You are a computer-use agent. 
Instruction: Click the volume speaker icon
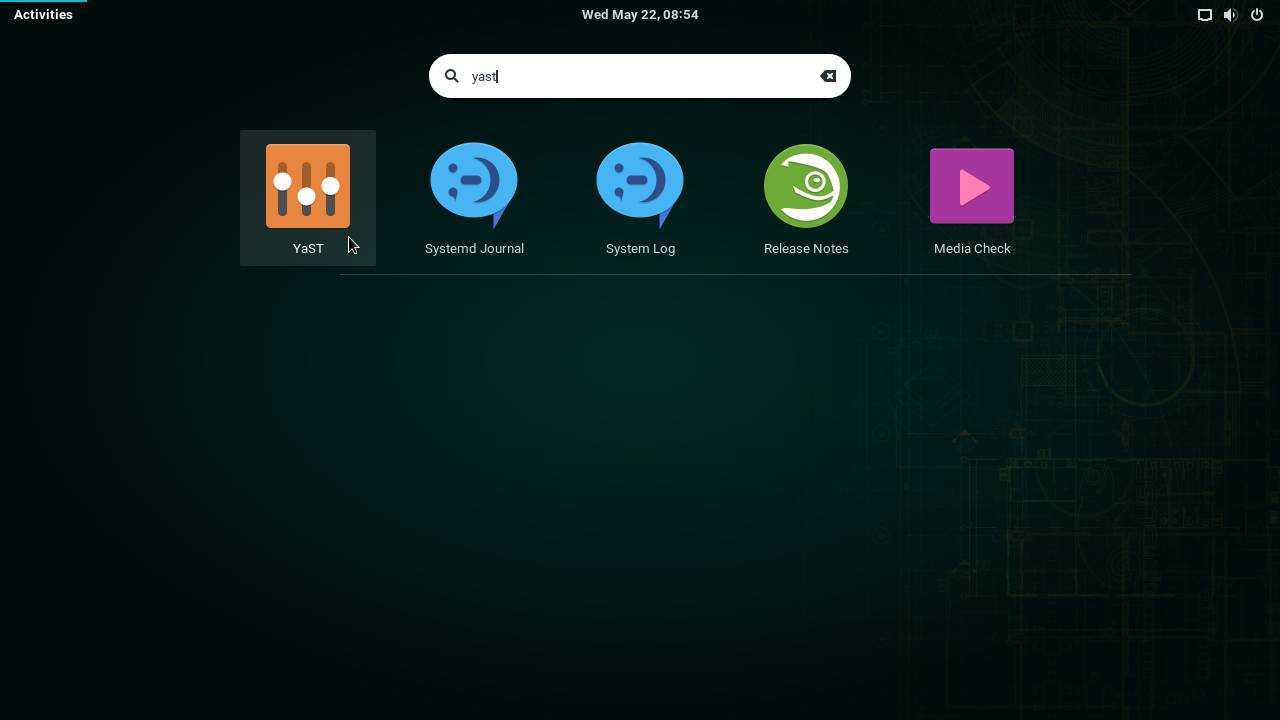1230,15
